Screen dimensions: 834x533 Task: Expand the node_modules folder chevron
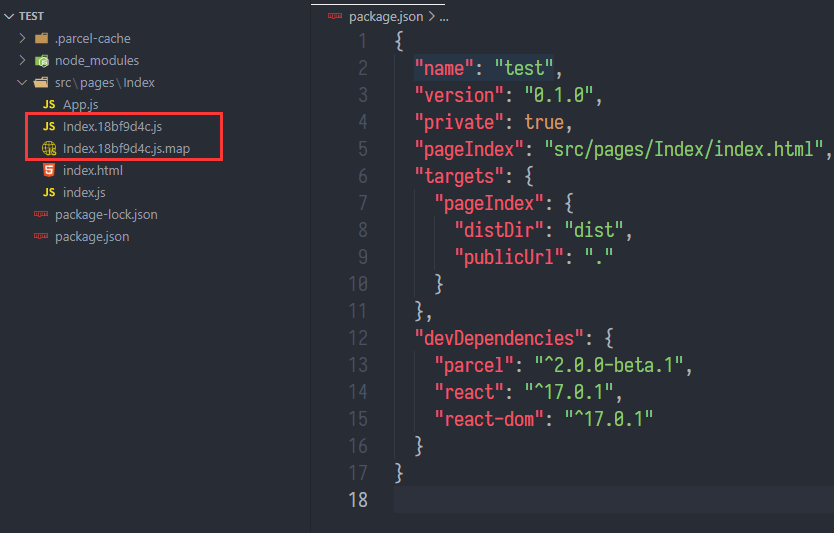pos(22,60)
